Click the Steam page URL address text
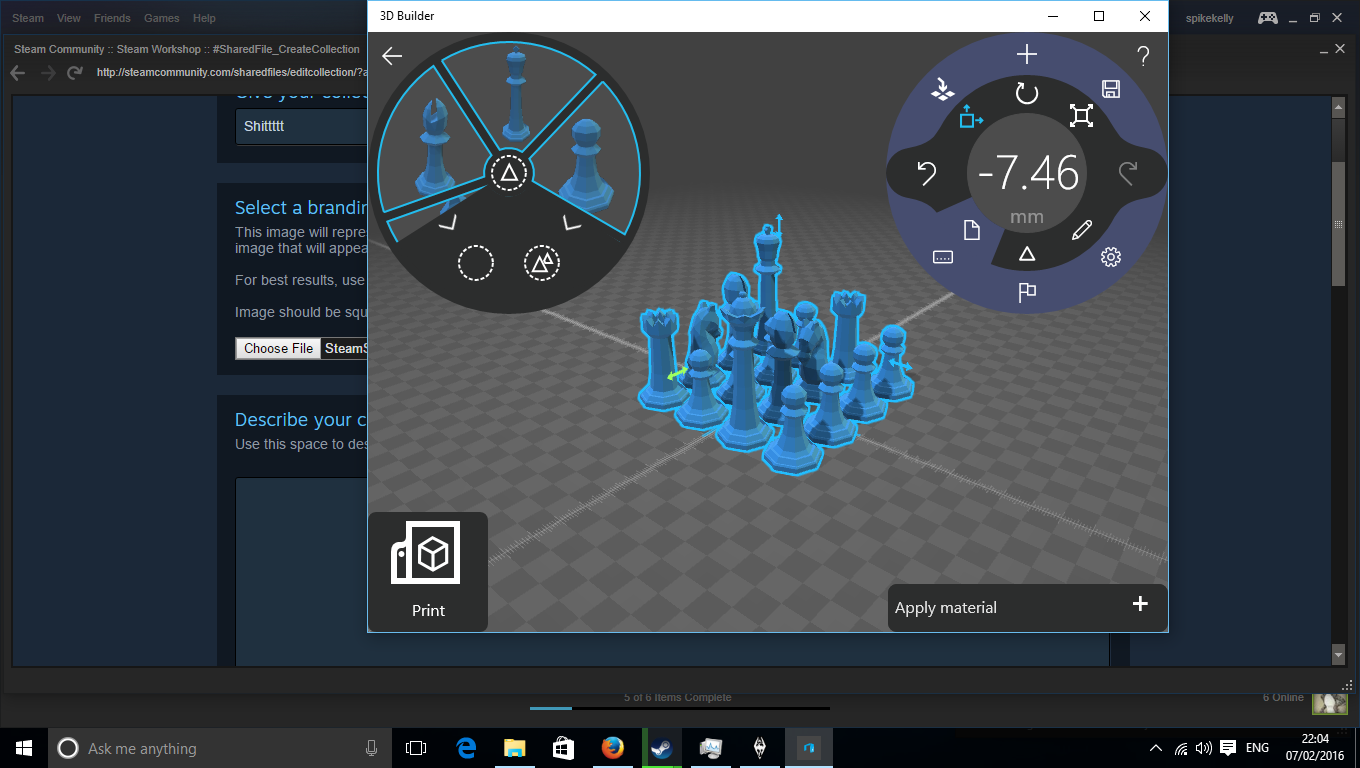Screen dimensions: 1360x768 pyautogui.click(x=232, y=72)
